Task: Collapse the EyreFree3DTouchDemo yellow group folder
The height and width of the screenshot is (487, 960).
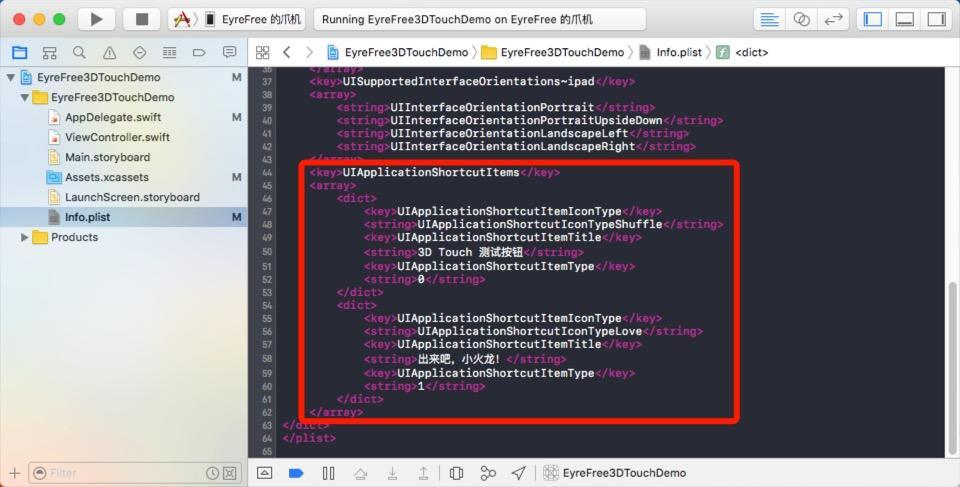Action: tap(24, 97)
